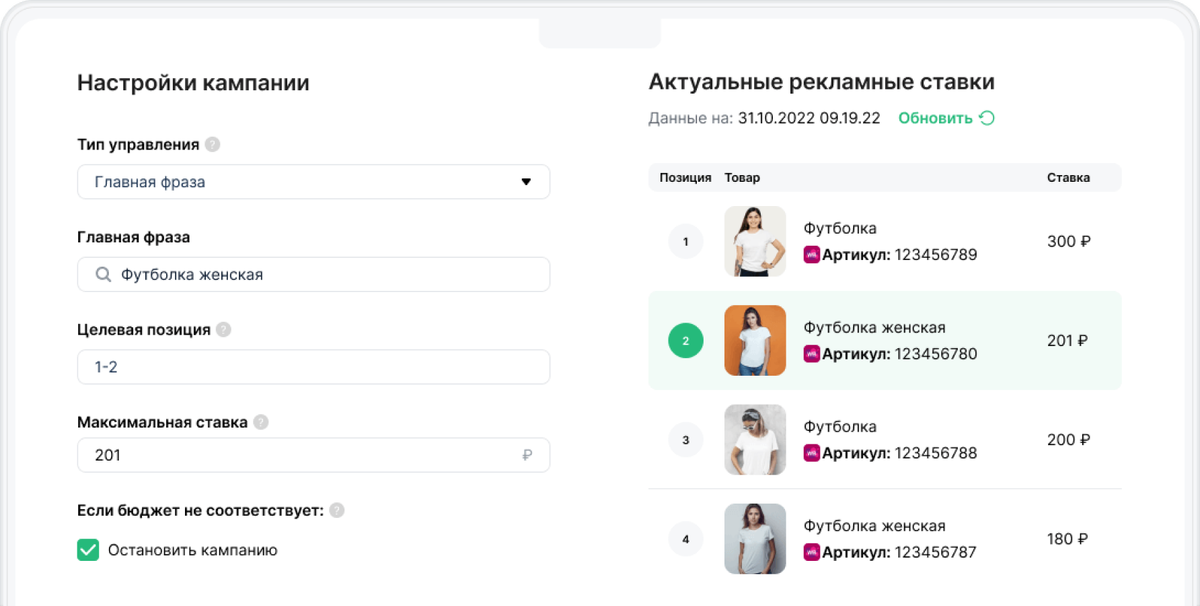The width and height of the screenshot is (1200, 606).
Task: Click the Целевая позиция input with 1-2
Action: tap(313, 367)
